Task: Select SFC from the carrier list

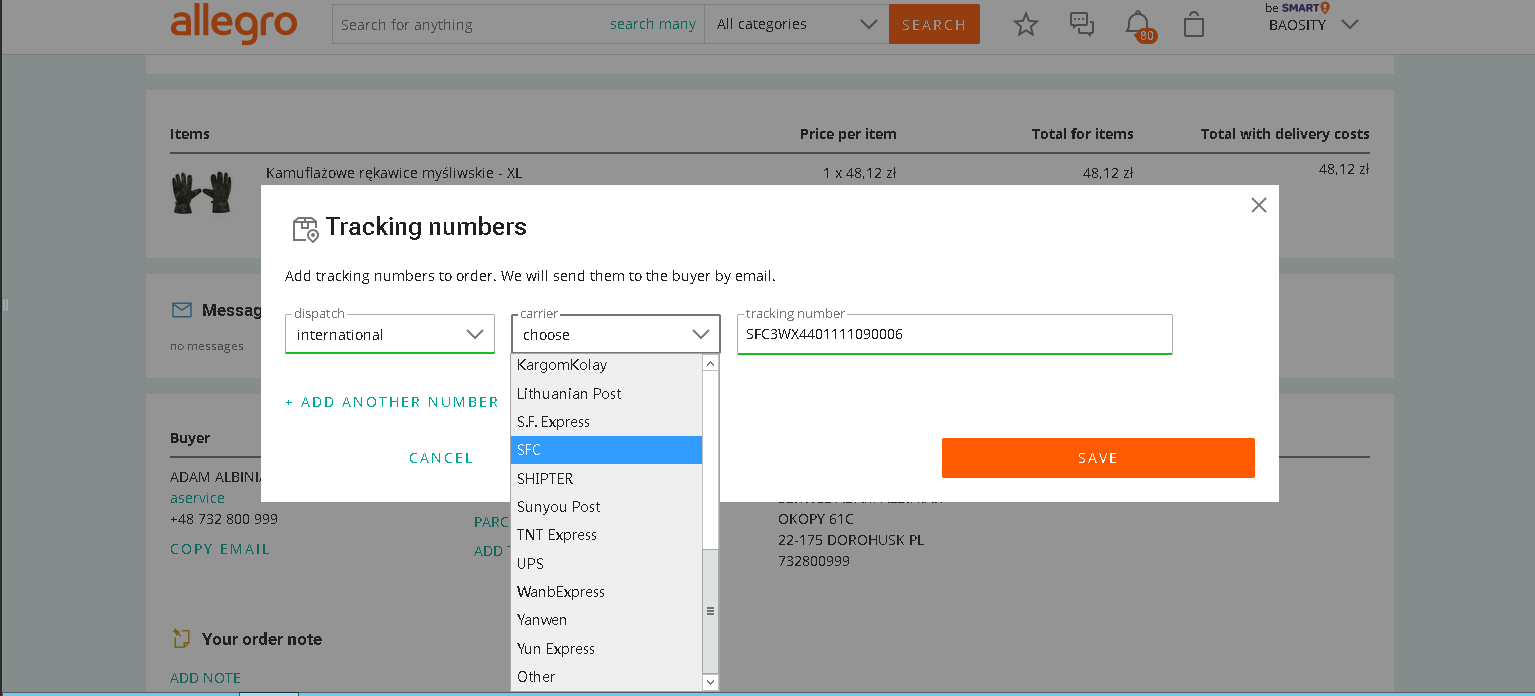Action: [606, 450]
